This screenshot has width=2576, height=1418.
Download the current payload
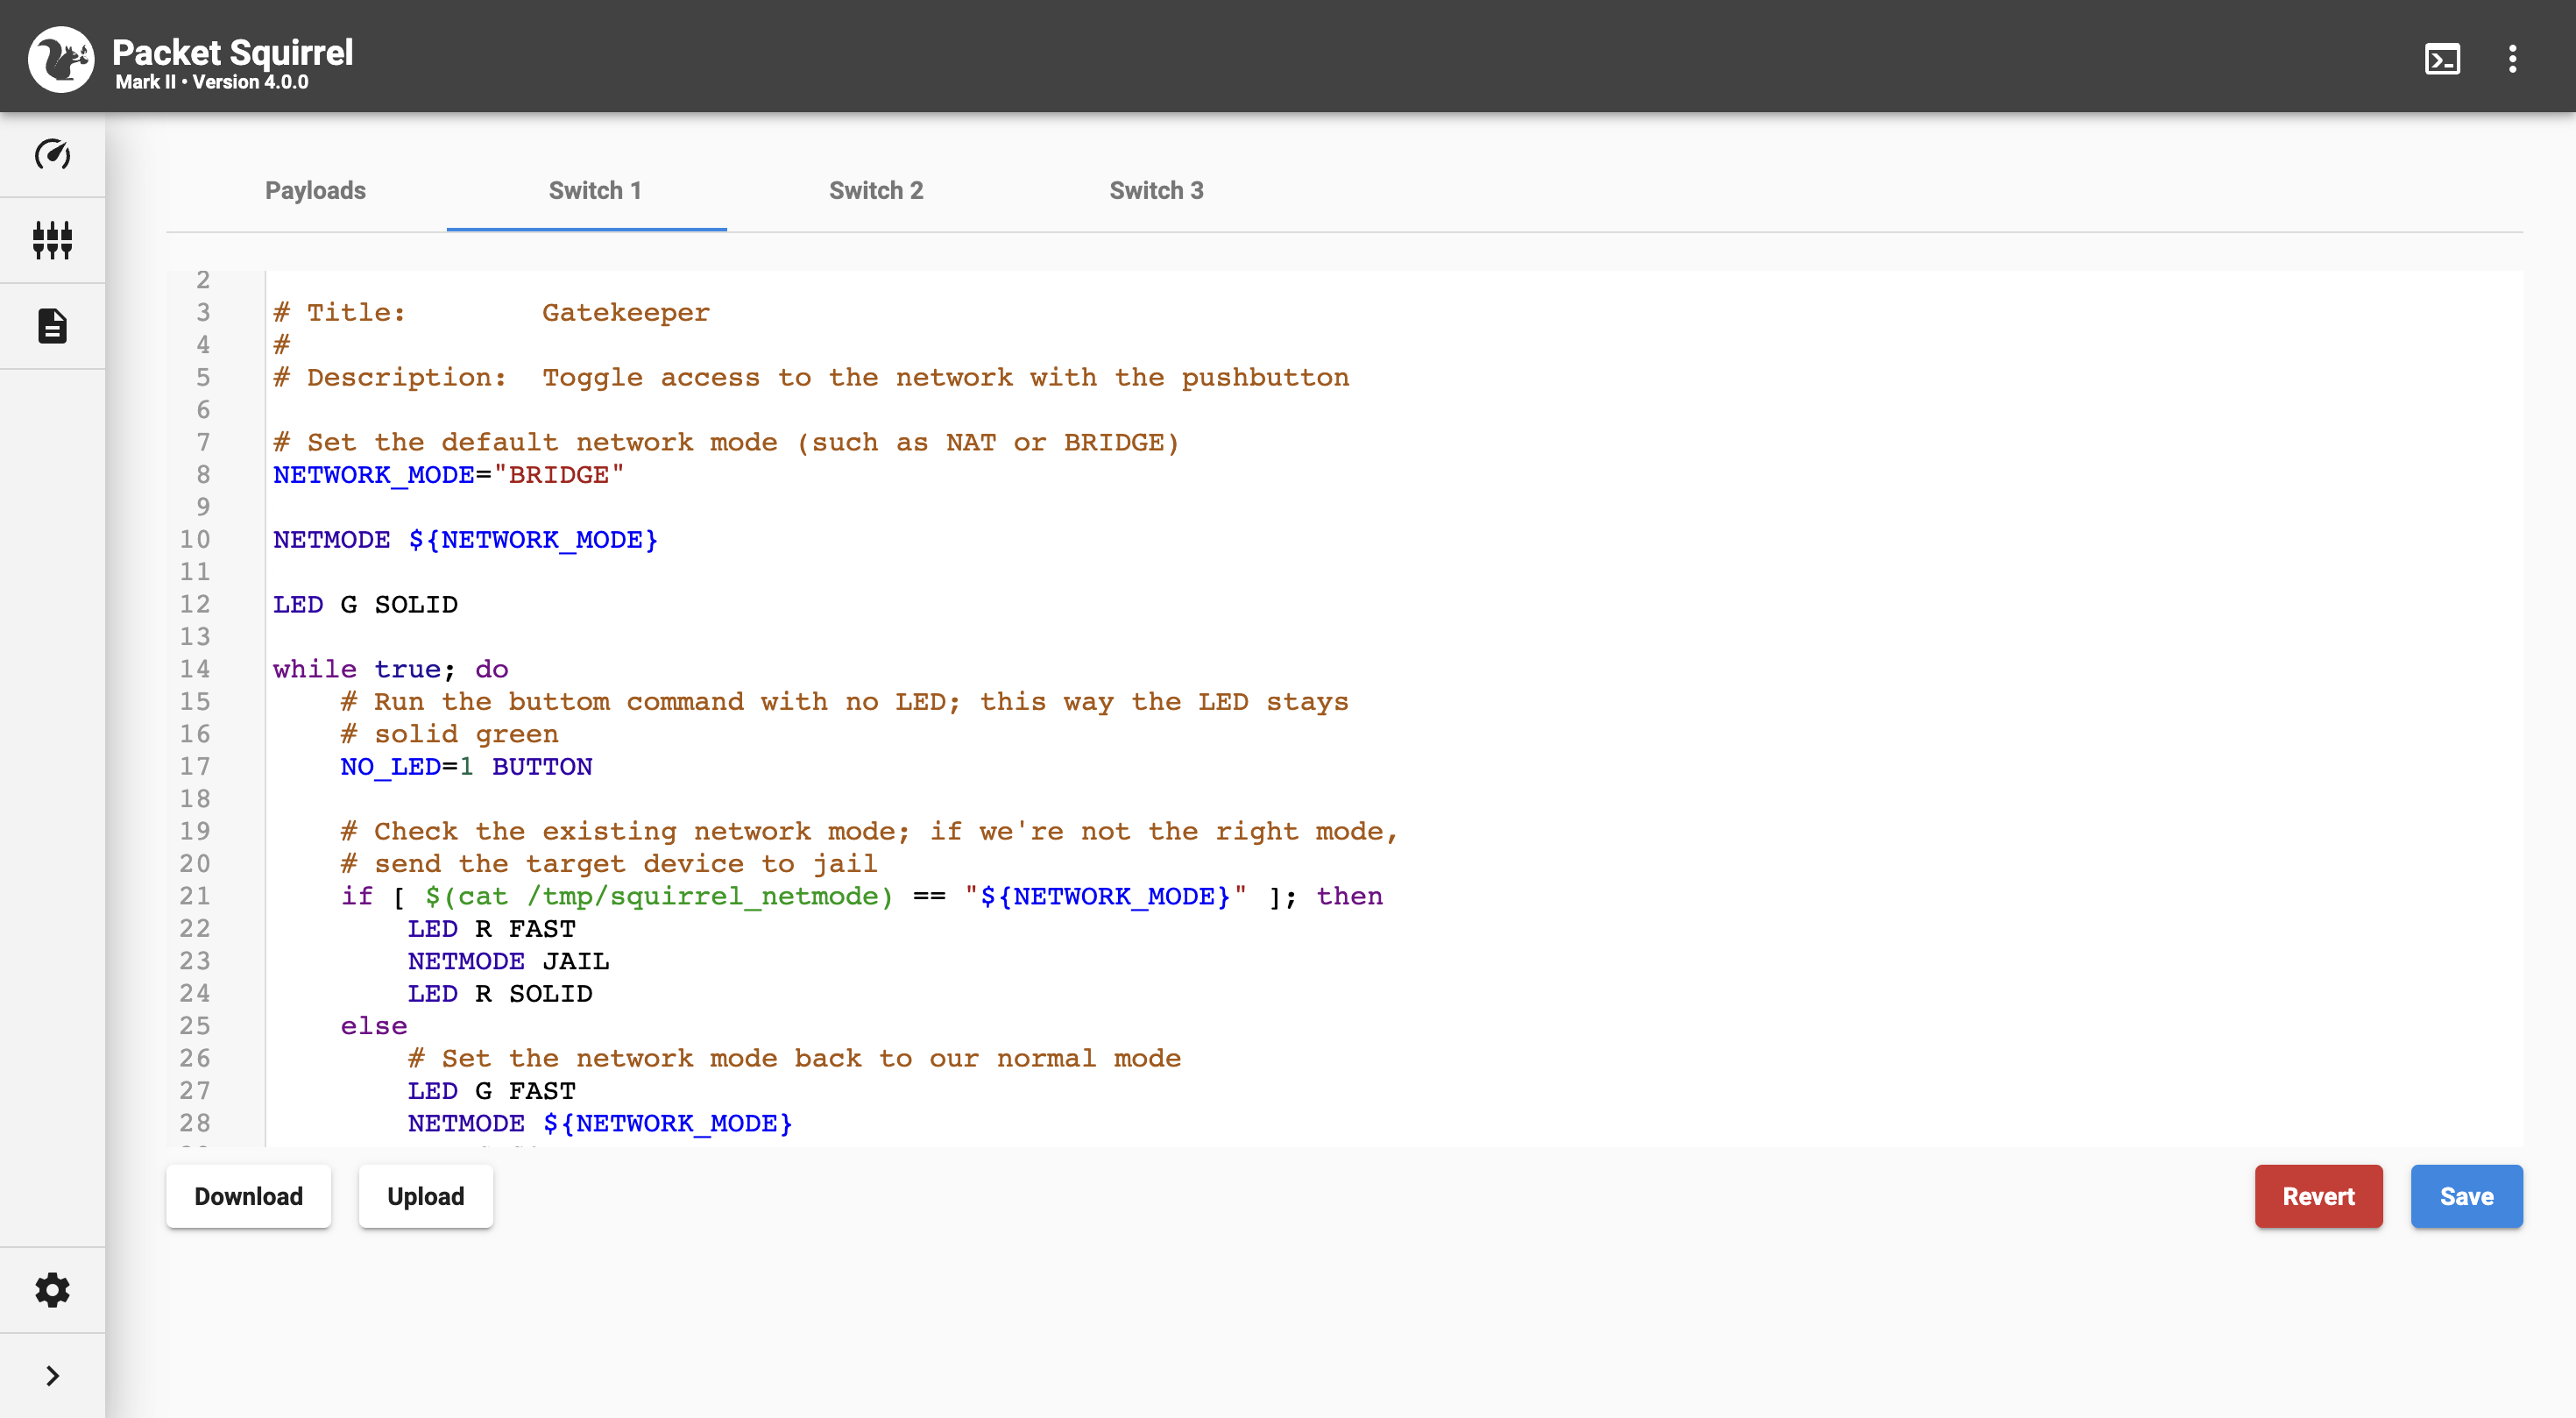[x=248, y=1196]
